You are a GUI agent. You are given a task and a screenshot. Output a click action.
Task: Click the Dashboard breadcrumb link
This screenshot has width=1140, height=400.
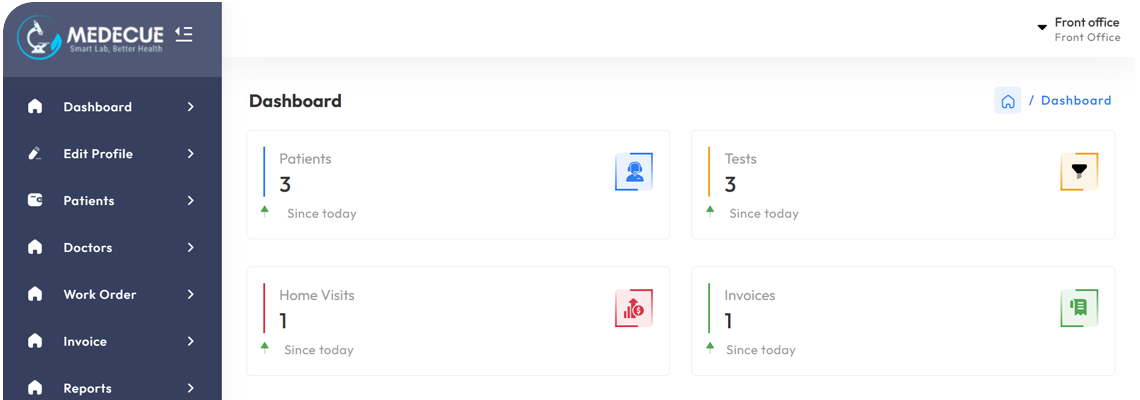click(1076, 101)
